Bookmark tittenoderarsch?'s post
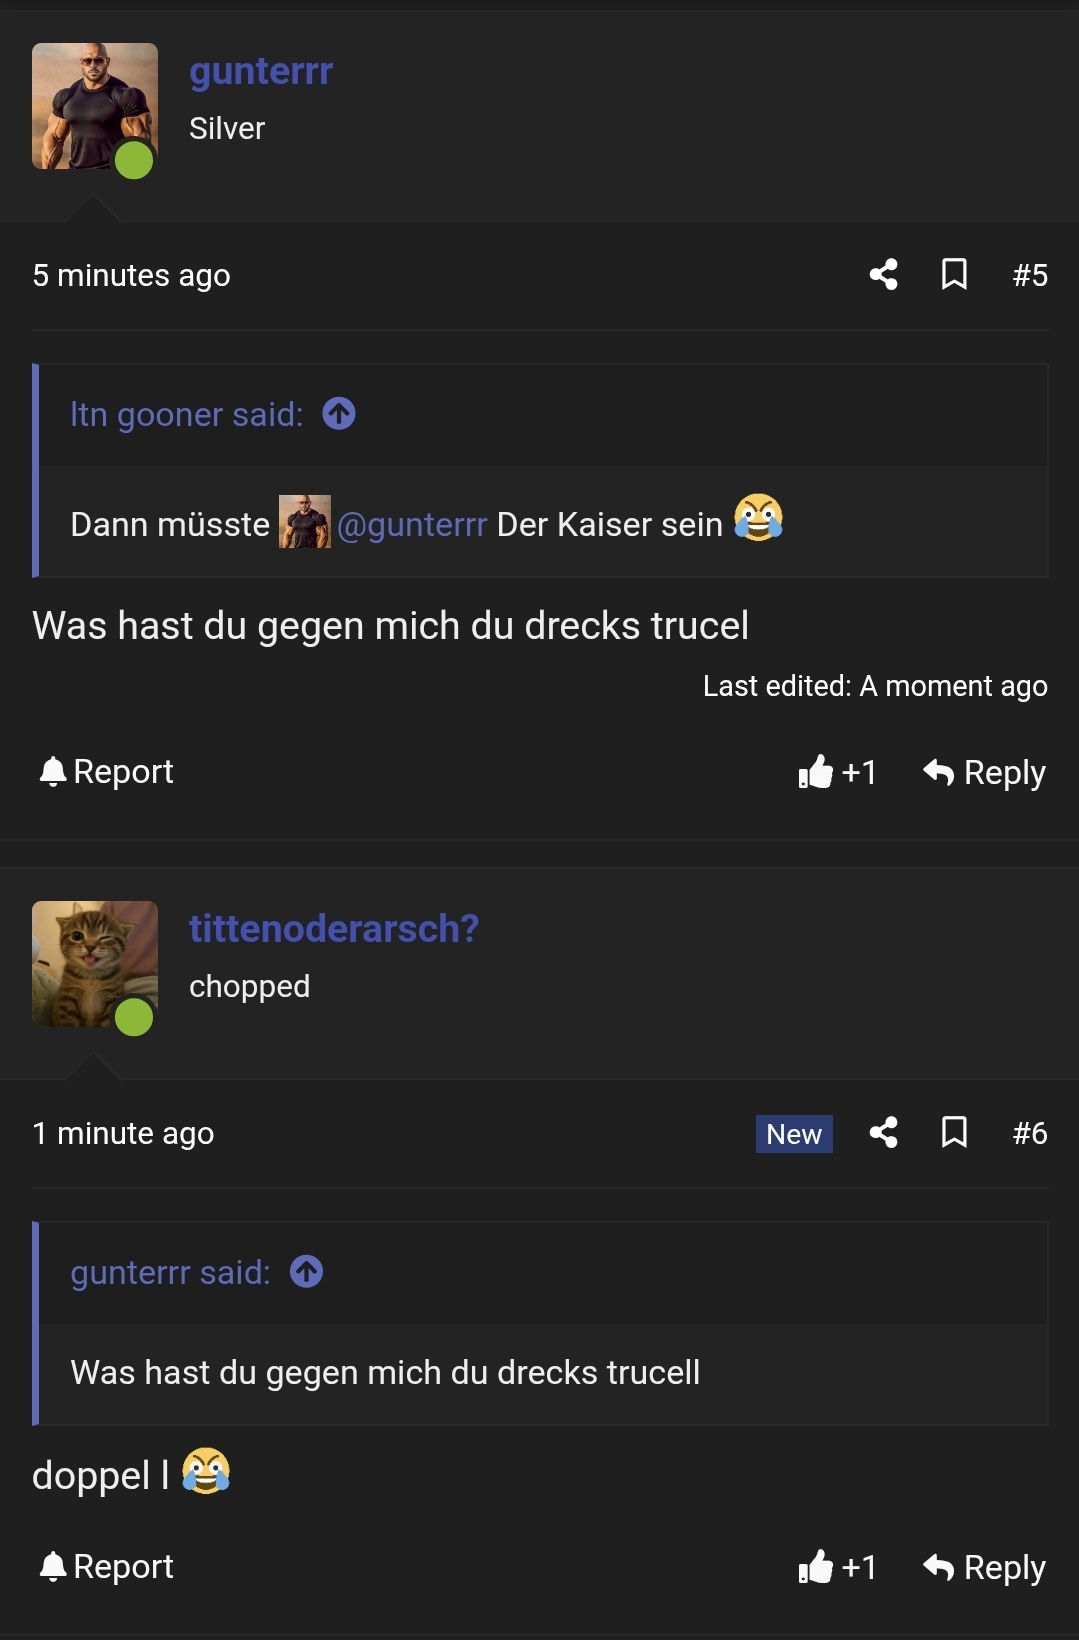Screen dimensions: 1079x1640 click(955, 1133)
